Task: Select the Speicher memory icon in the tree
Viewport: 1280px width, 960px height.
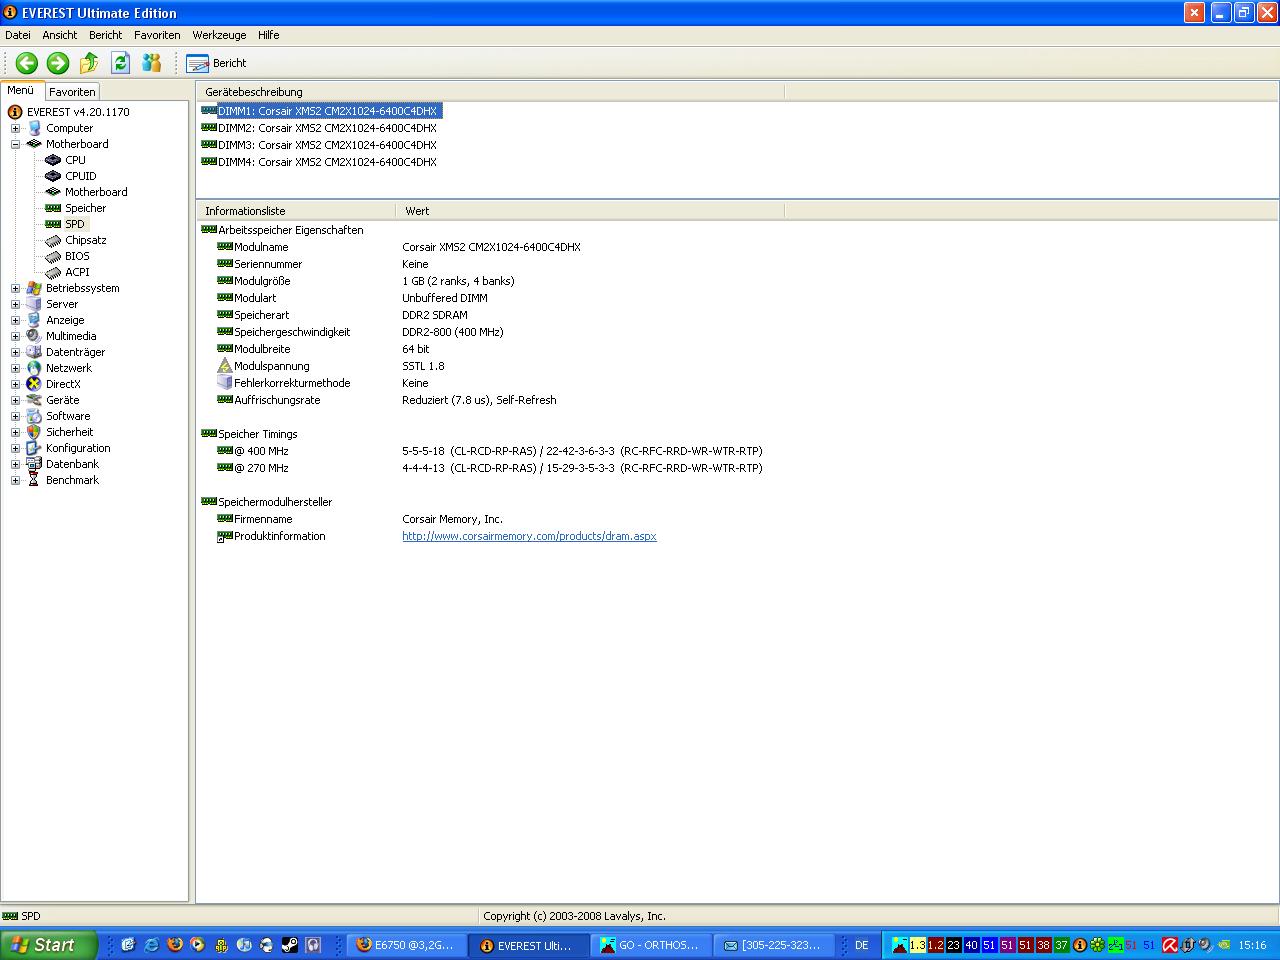Action: [x=53, y=208]
